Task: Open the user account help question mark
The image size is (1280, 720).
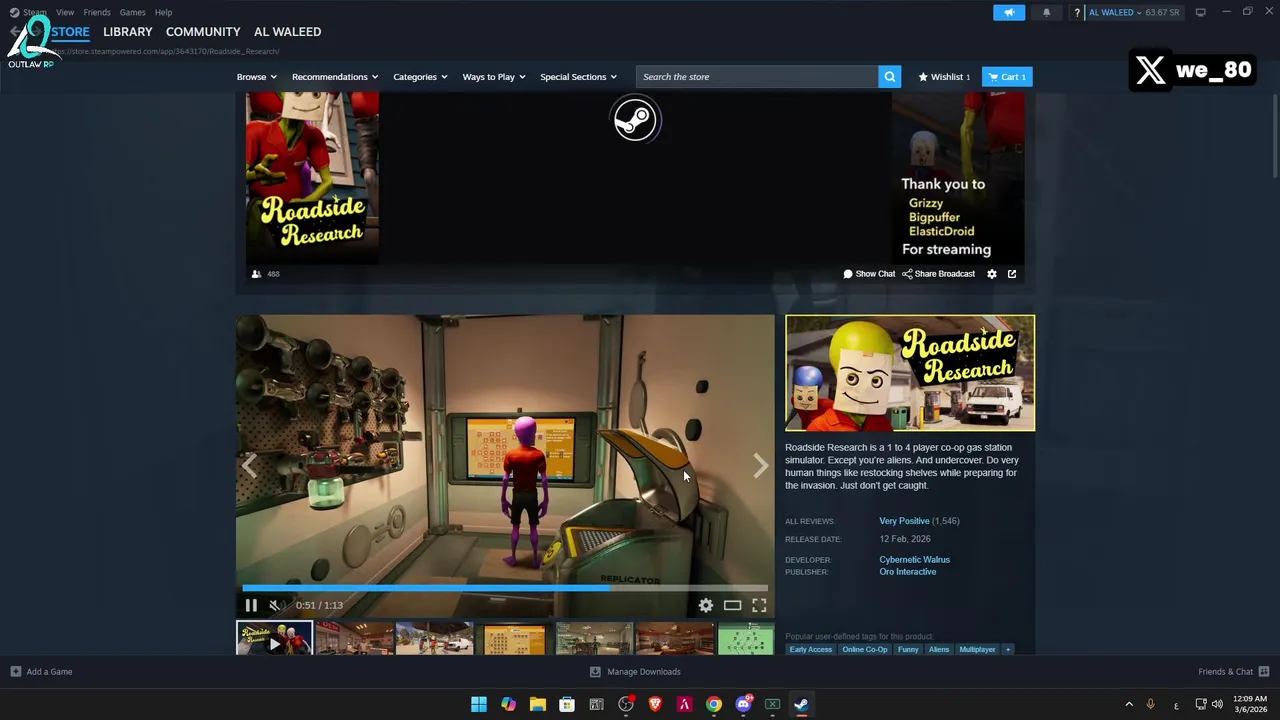Action: [x=1077, y=12]
